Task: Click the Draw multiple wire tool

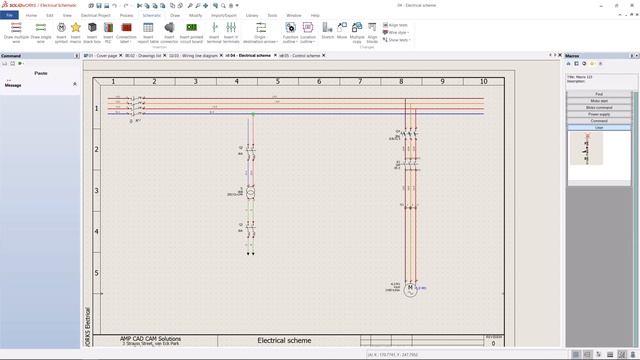Action: pyautogui.click(x=16, y=33)
